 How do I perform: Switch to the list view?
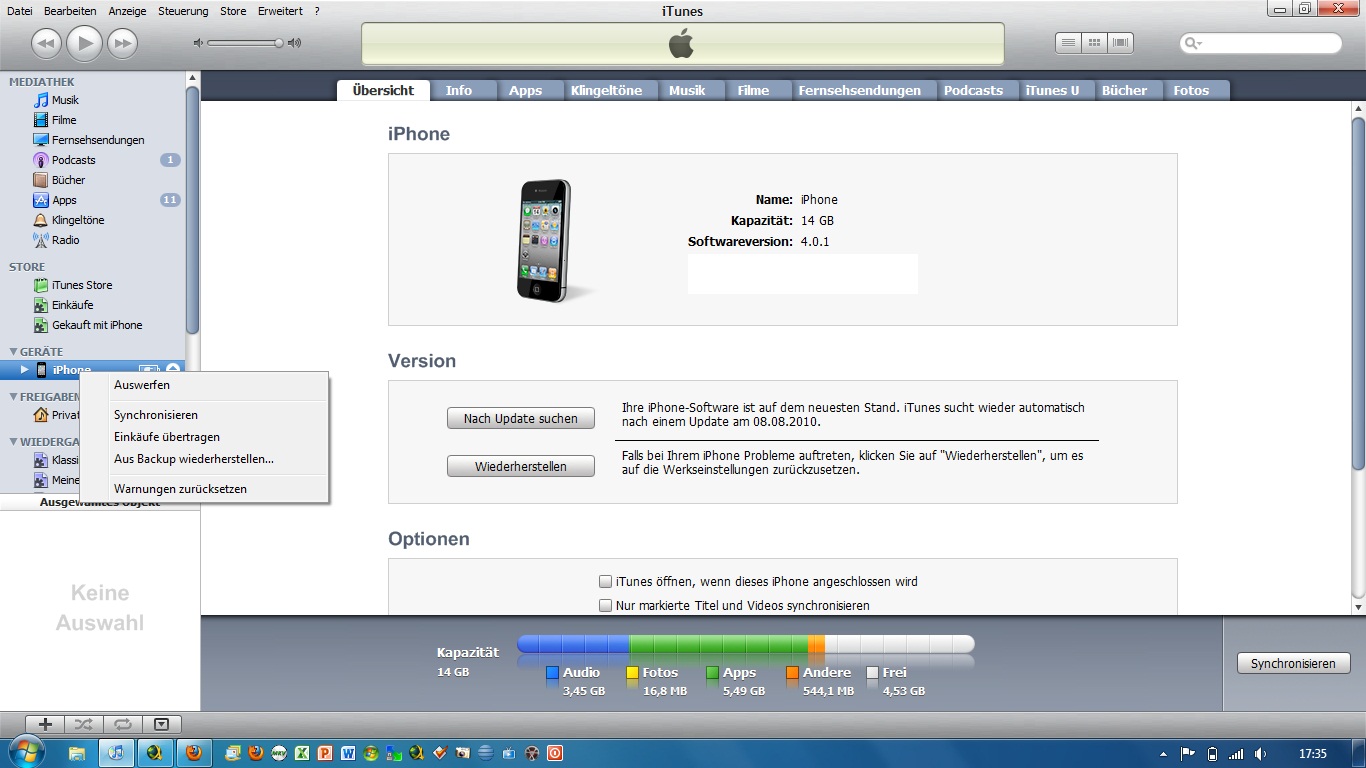pyautogui.click(x=1068, y=43)
